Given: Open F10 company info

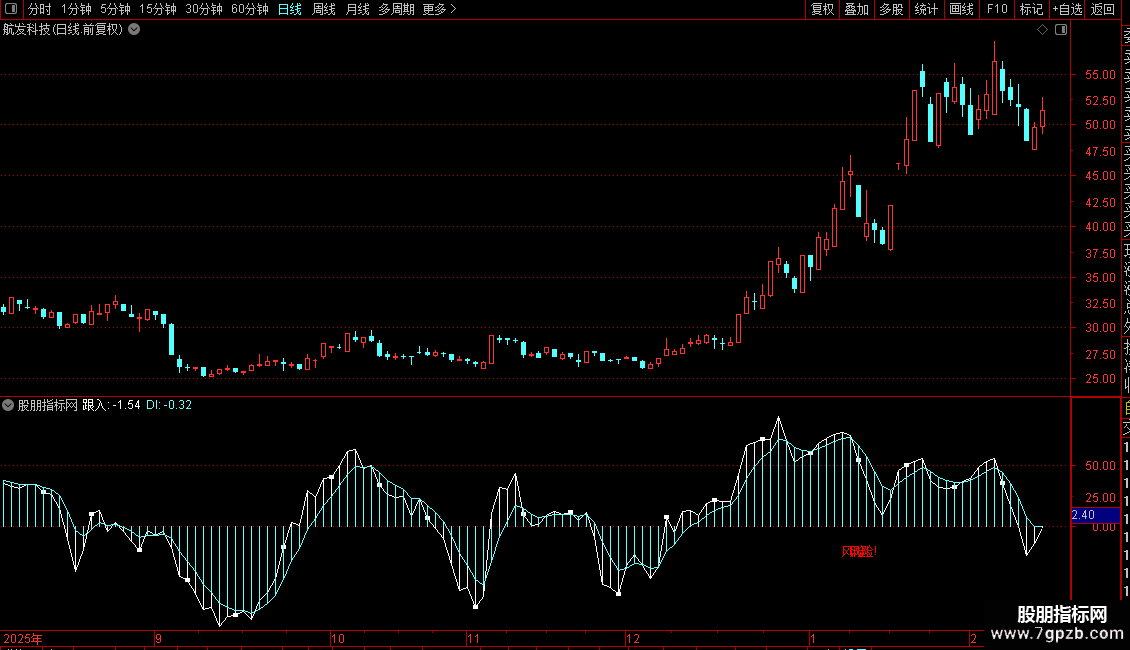Looking at the screenshot, I should click(x=997, y=9).
